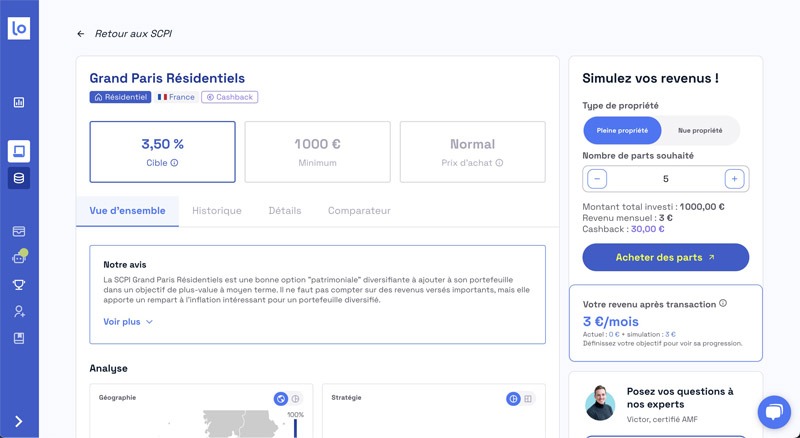Select Pleine propriété option
Viewport: 800px width, 438px height.
[622, 131]
